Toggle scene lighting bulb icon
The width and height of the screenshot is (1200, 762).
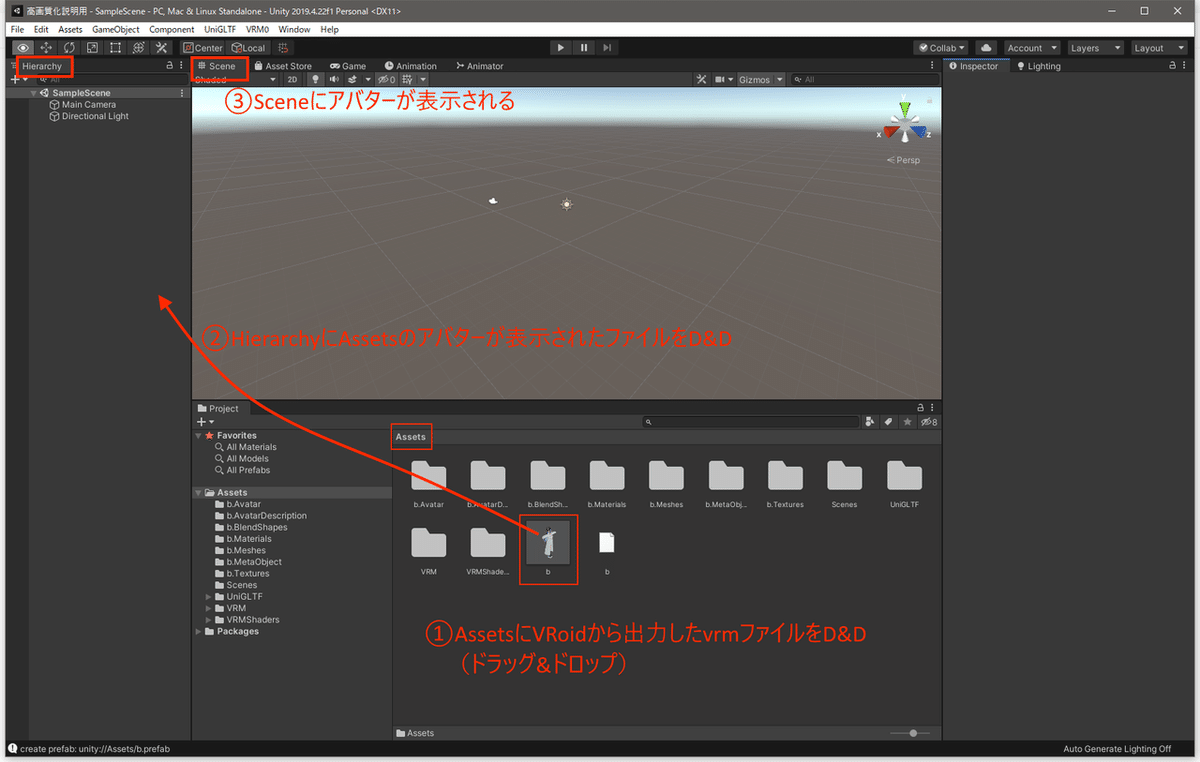[315, 79]
